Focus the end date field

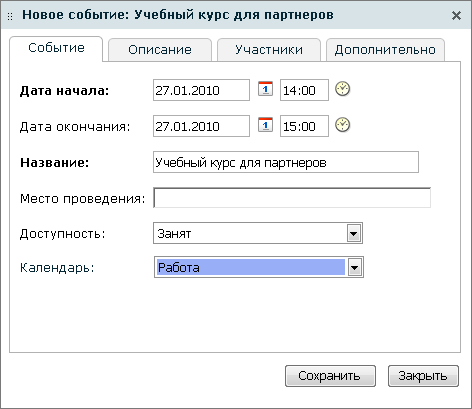pyautogui.click(x=201, y=126)
